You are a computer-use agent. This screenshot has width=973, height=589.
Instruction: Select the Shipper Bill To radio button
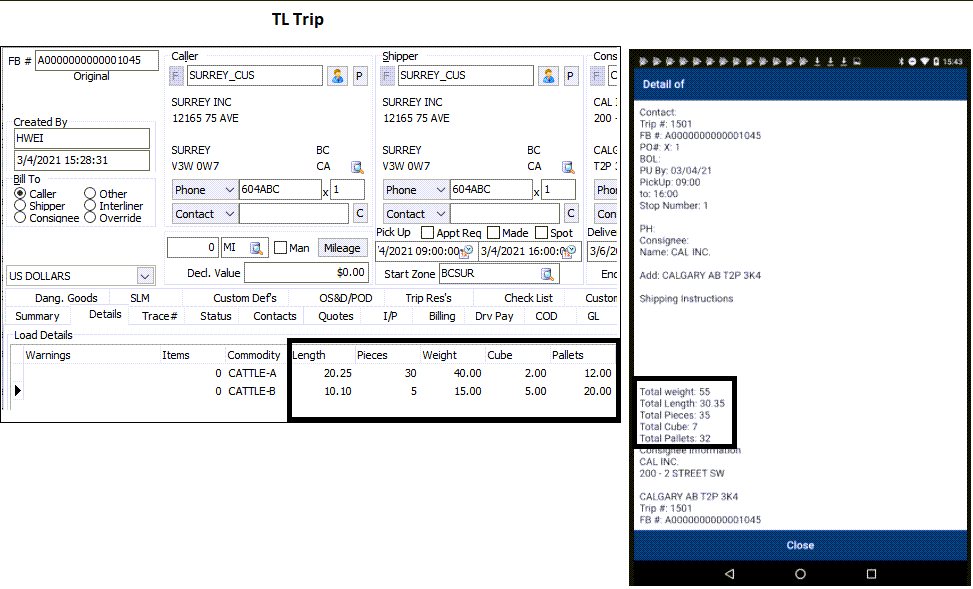coord(20,206)
